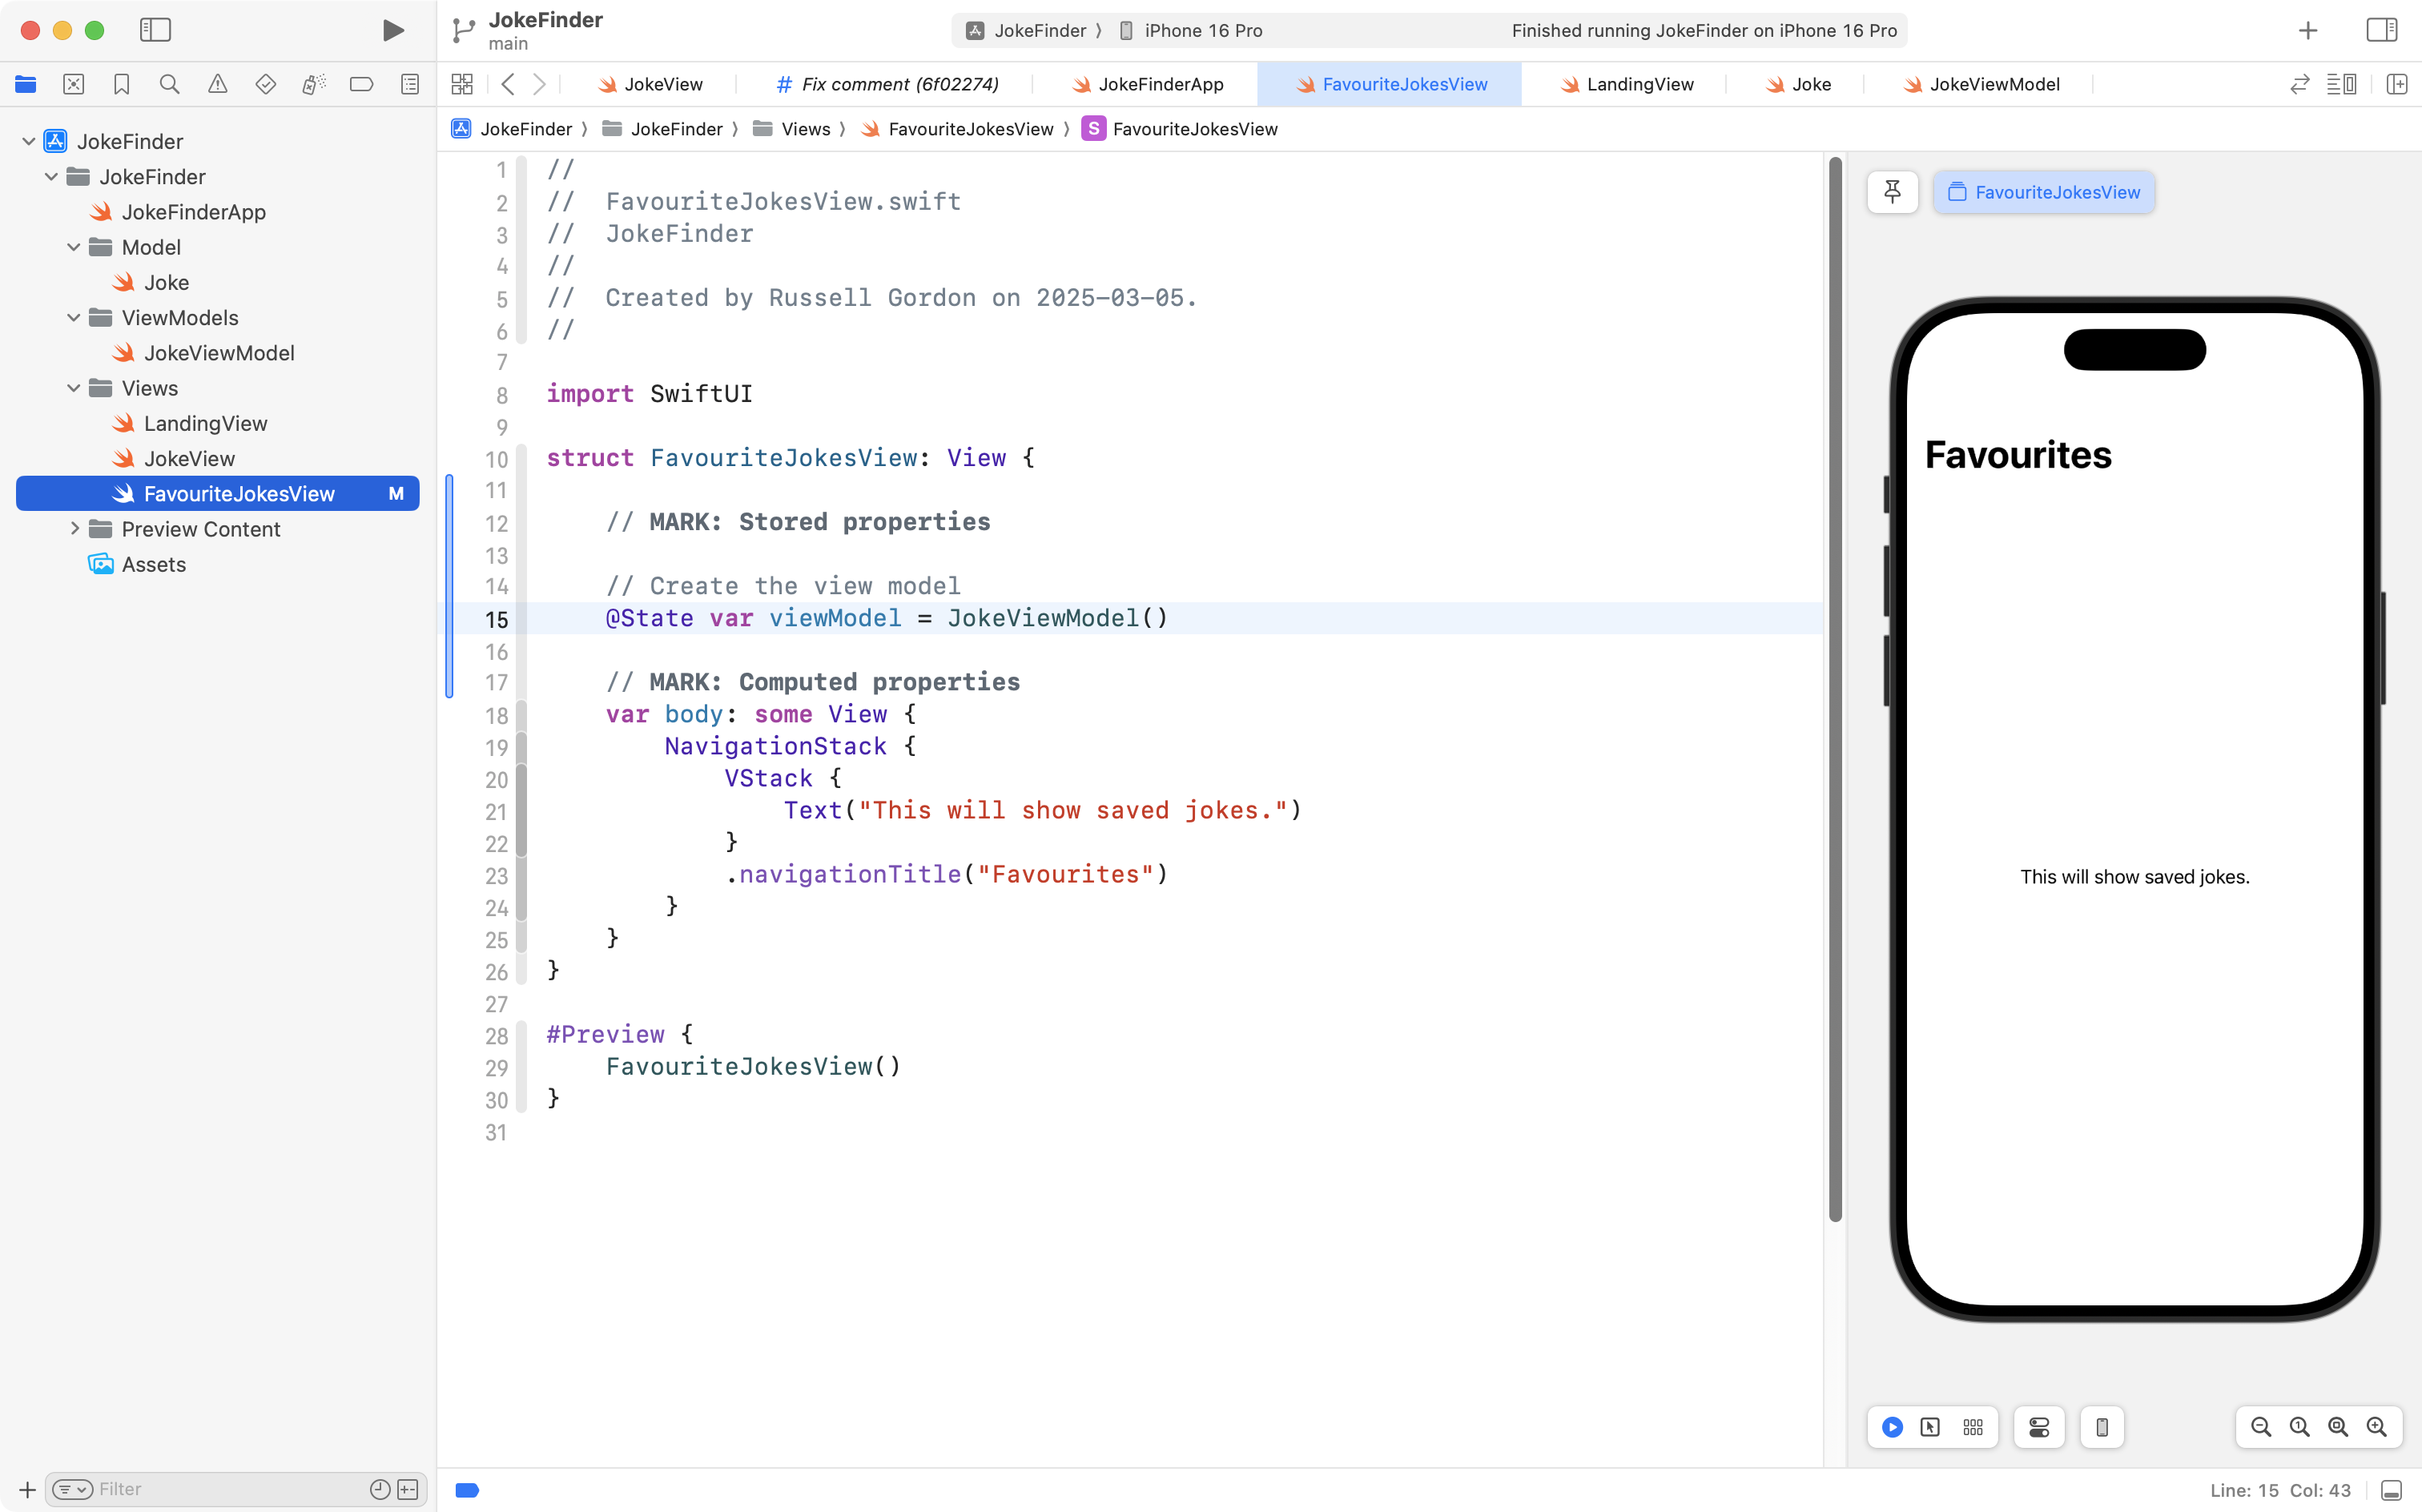This screenshot has height=1512, width=2422.
Task: Switch to the JokeViewModel tab
Action: tap(1993, 84)
